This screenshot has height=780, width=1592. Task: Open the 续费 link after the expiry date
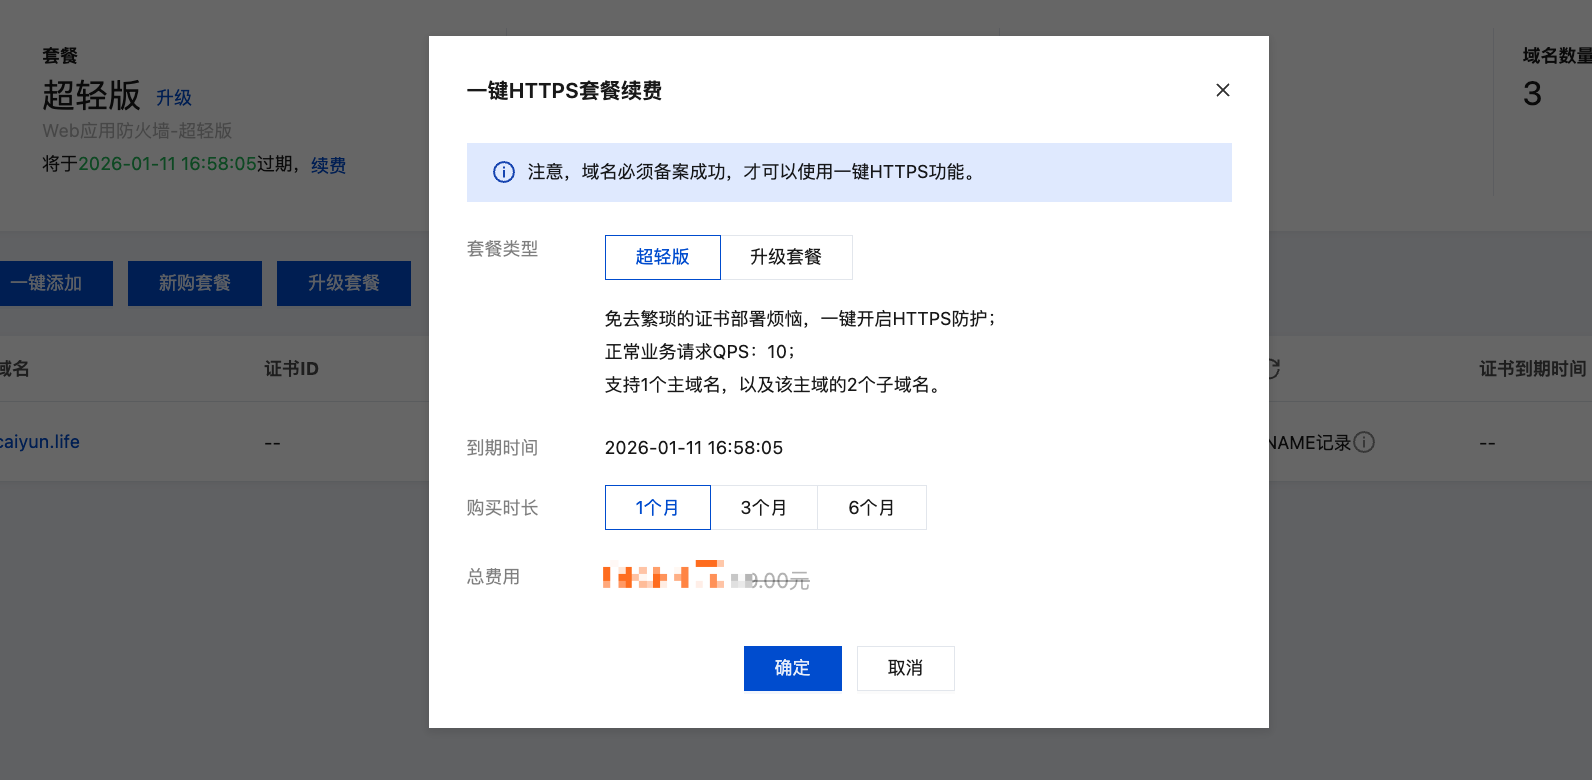(328, 165)
